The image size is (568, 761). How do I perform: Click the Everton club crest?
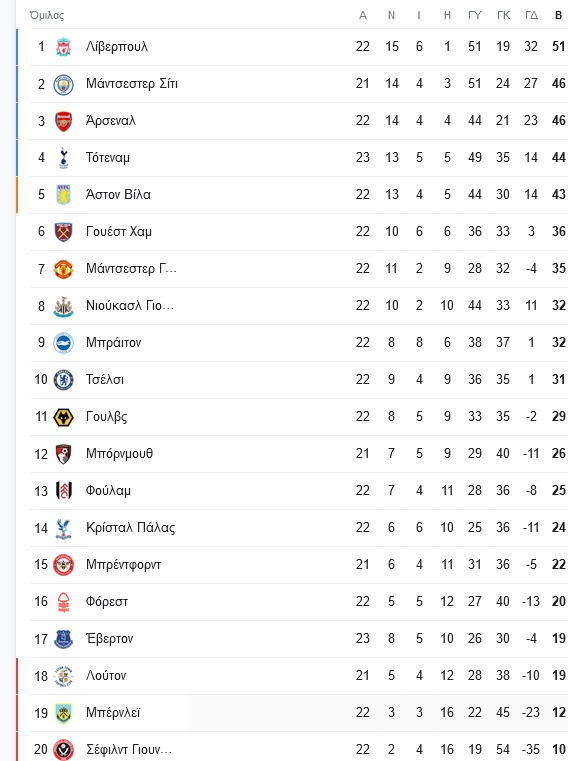point(63,639)
